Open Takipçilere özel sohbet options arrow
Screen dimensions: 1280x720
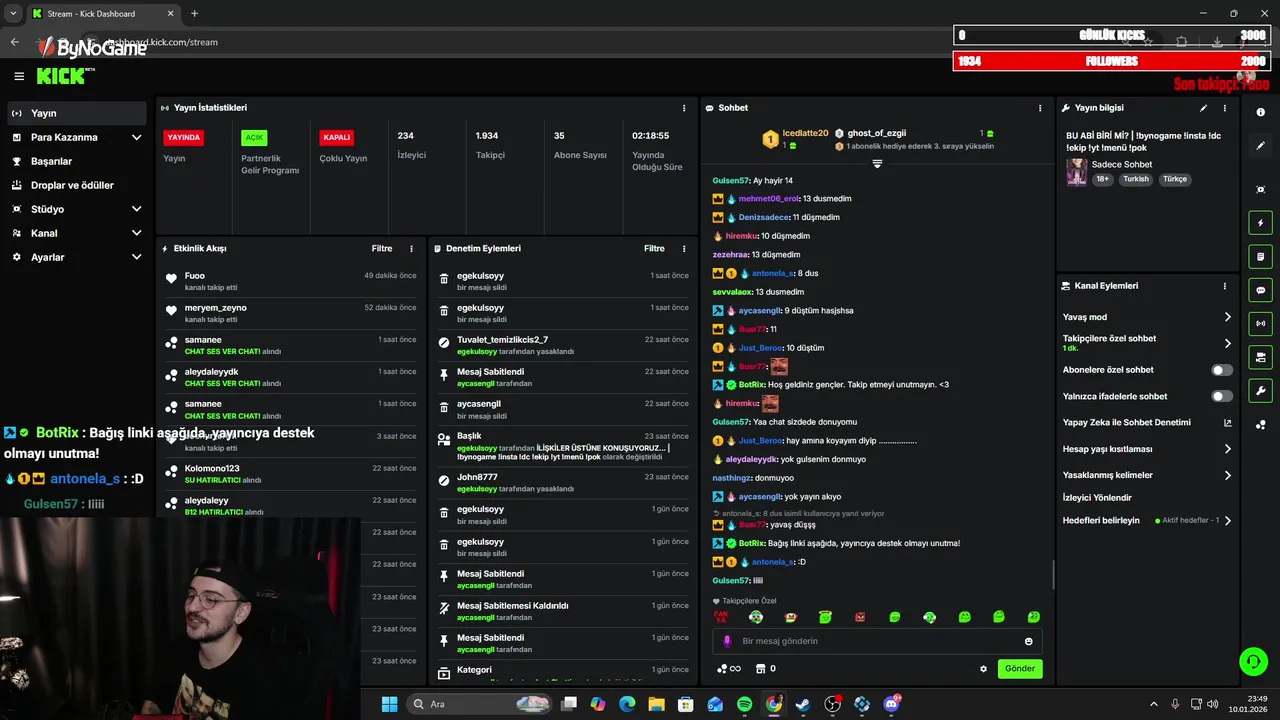point(1228,343)
